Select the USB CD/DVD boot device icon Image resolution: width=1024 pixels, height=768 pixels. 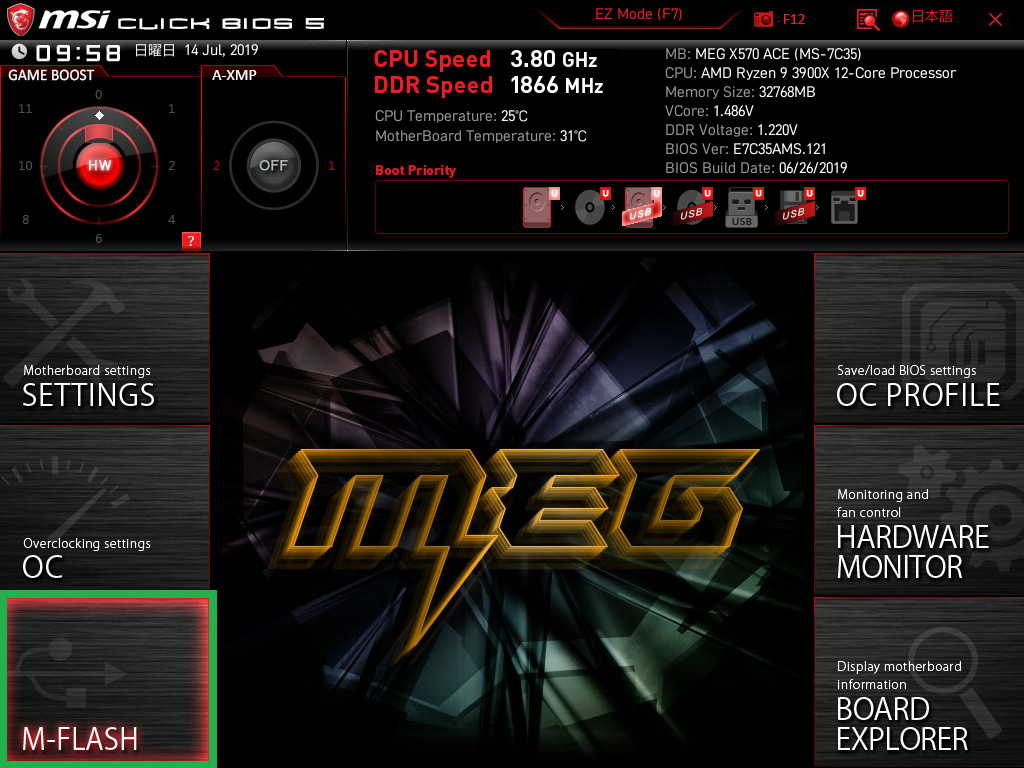click(694, 207)
